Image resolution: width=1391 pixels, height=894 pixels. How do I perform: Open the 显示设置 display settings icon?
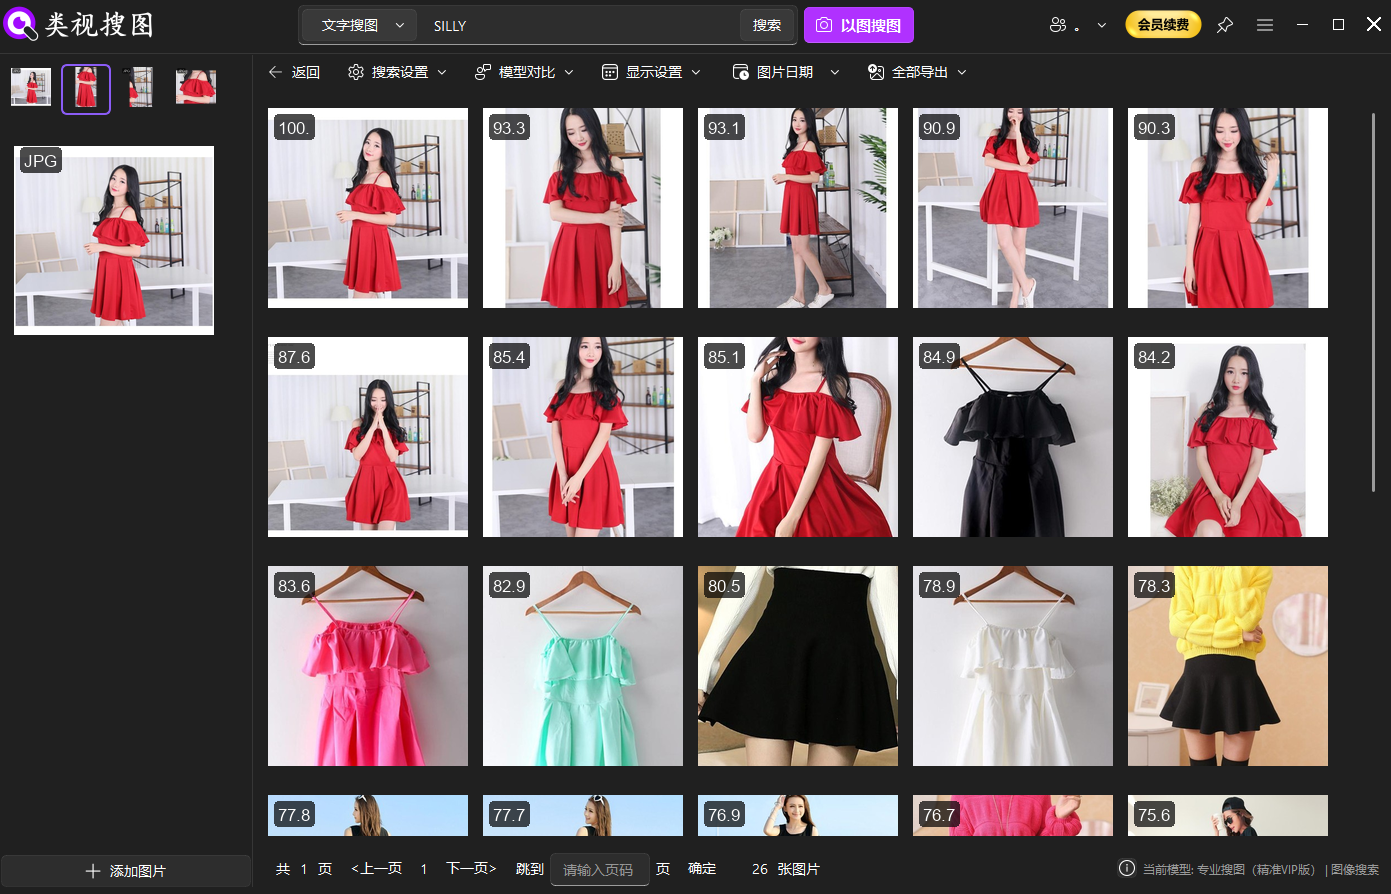tap(608, 71)
